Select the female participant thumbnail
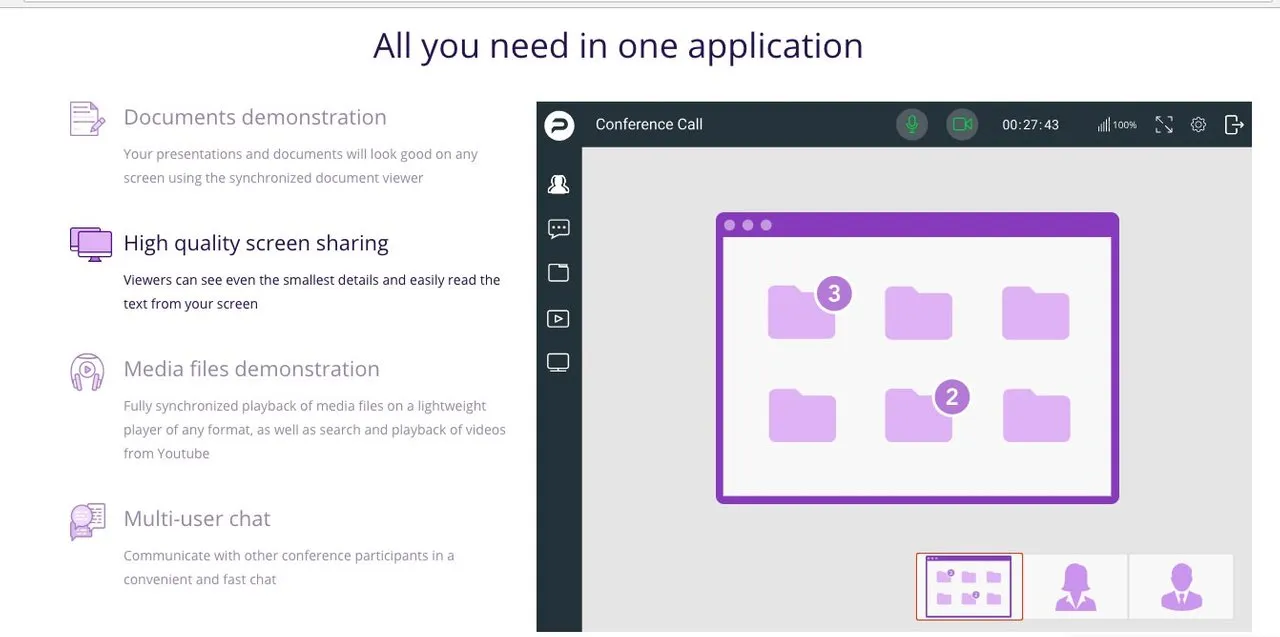The image size is (1280, 637). (x=1076, y=586)
